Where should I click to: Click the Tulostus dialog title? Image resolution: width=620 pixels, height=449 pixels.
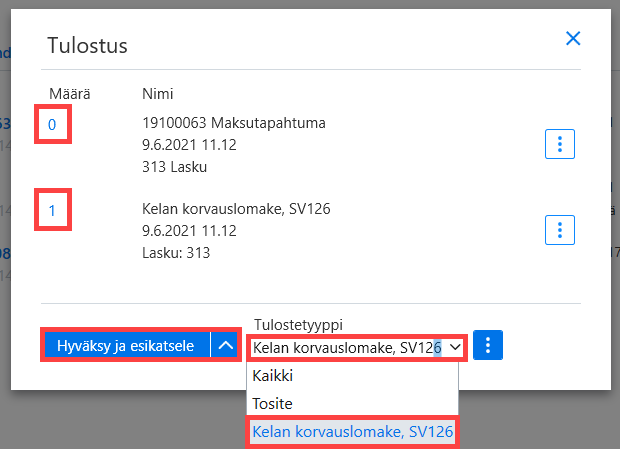pyautogui.click(x=87, y=45)
